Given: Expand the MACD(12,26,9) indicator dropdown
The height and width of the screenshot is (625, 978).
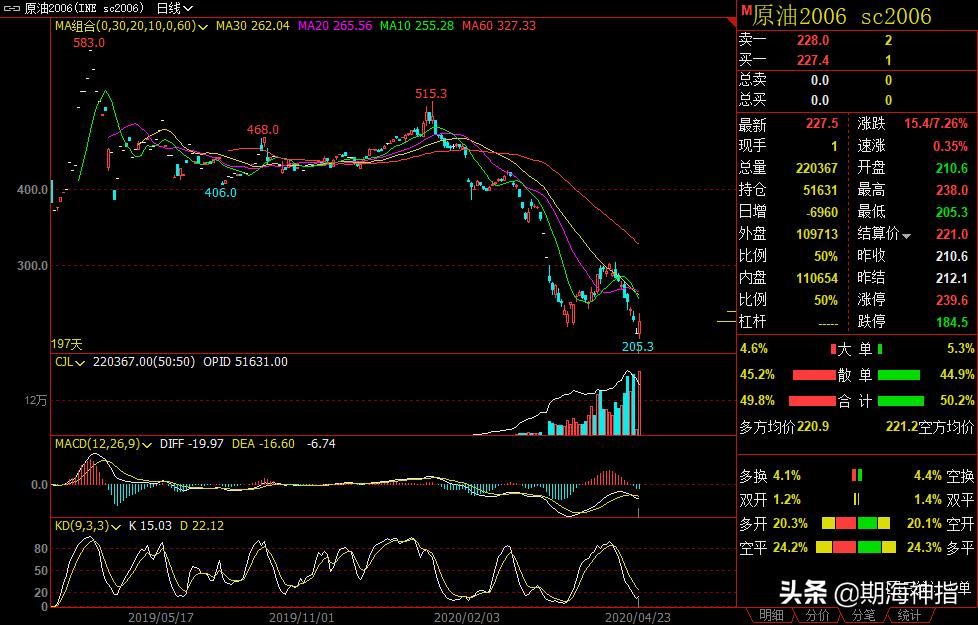Looking at the screenshot, I should pos(147,445).
